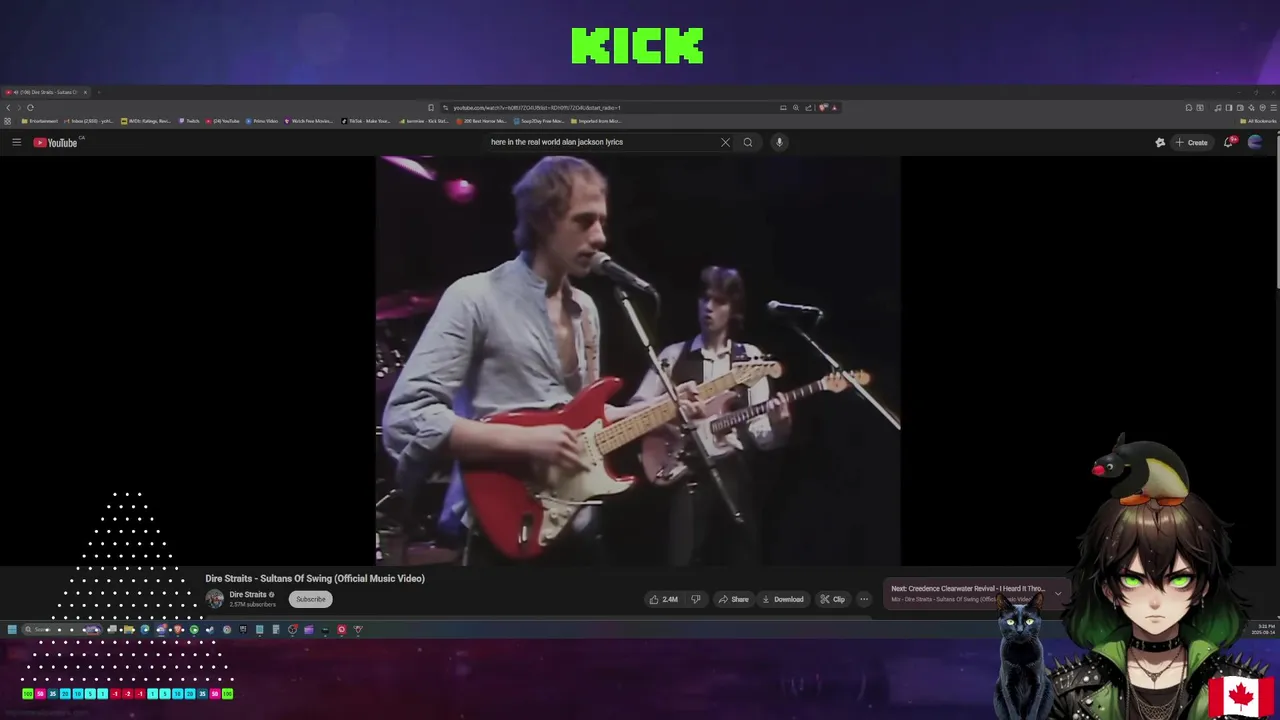1280x720 pixels.
Task: Reload the page in the browser
Action: [31, 107]
